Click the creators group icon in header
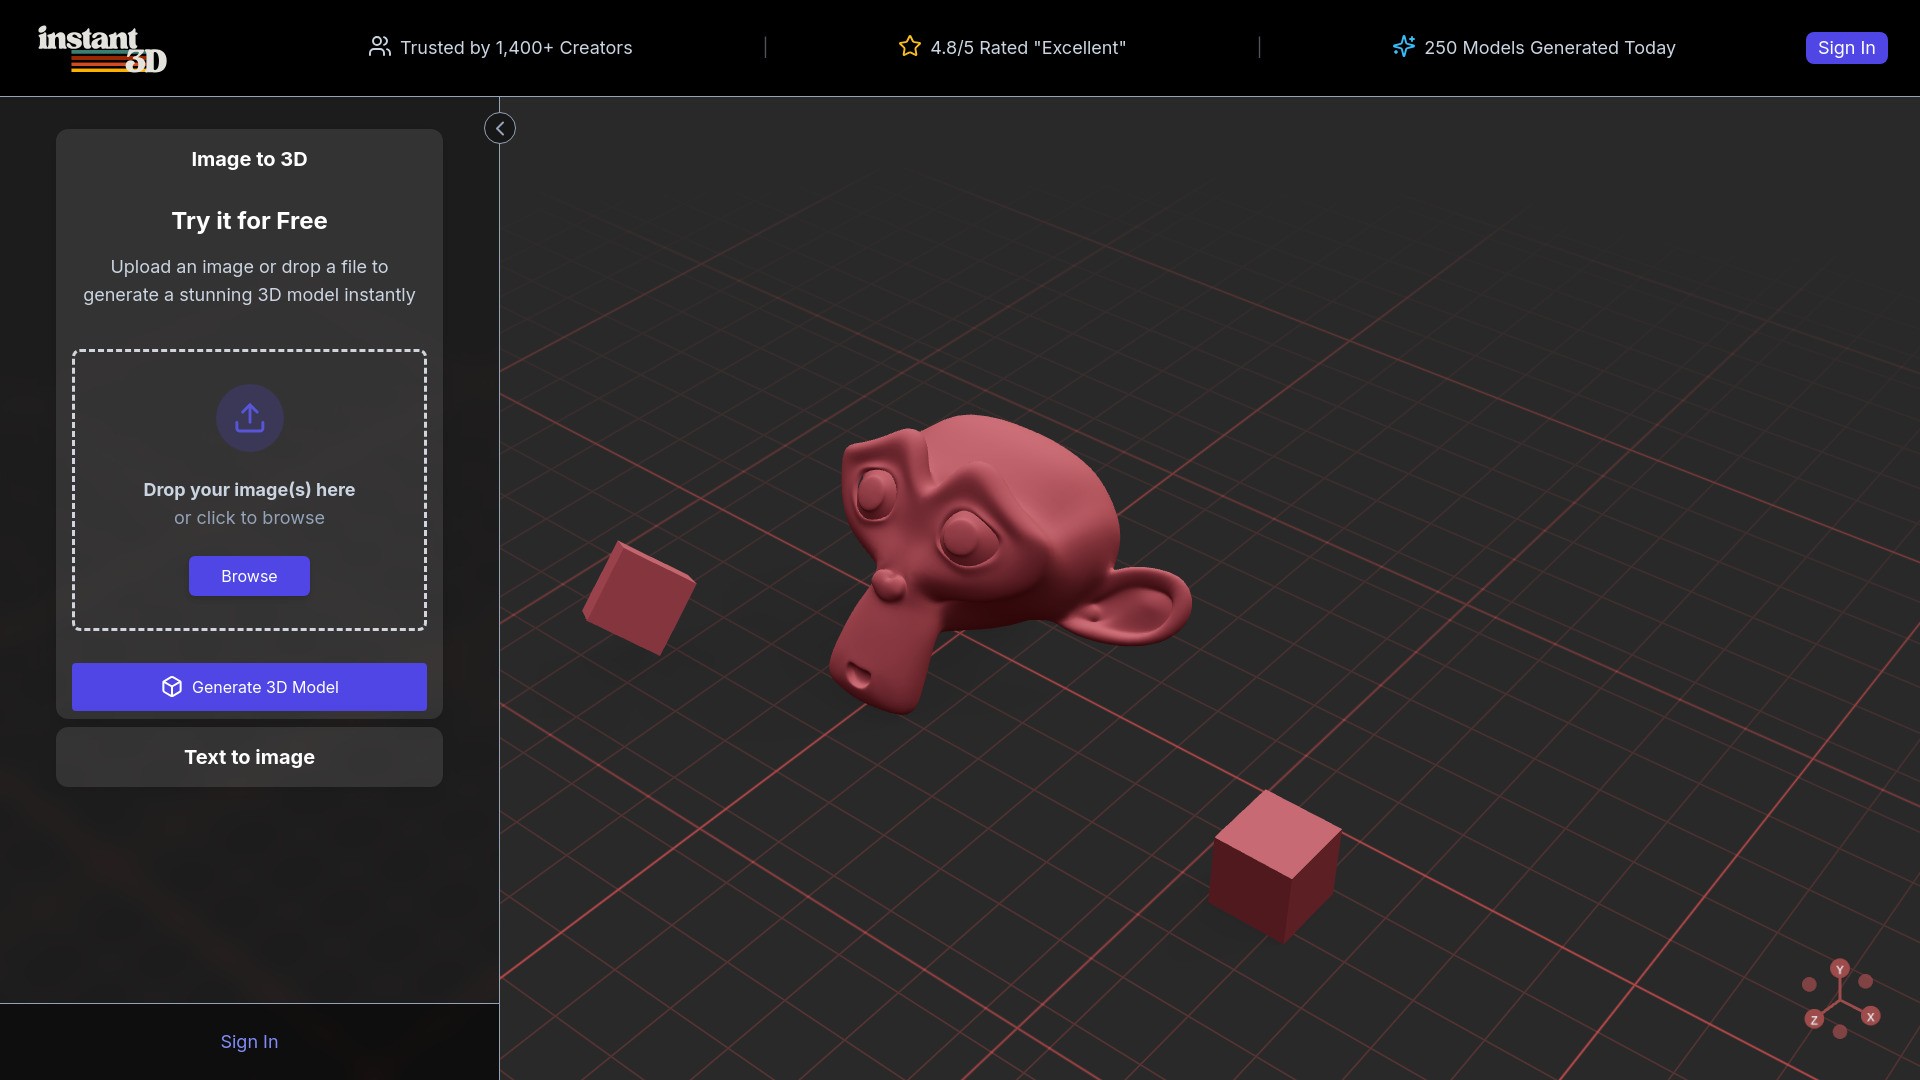Viewport: 1920px width, 1080px height. point(380,46)
